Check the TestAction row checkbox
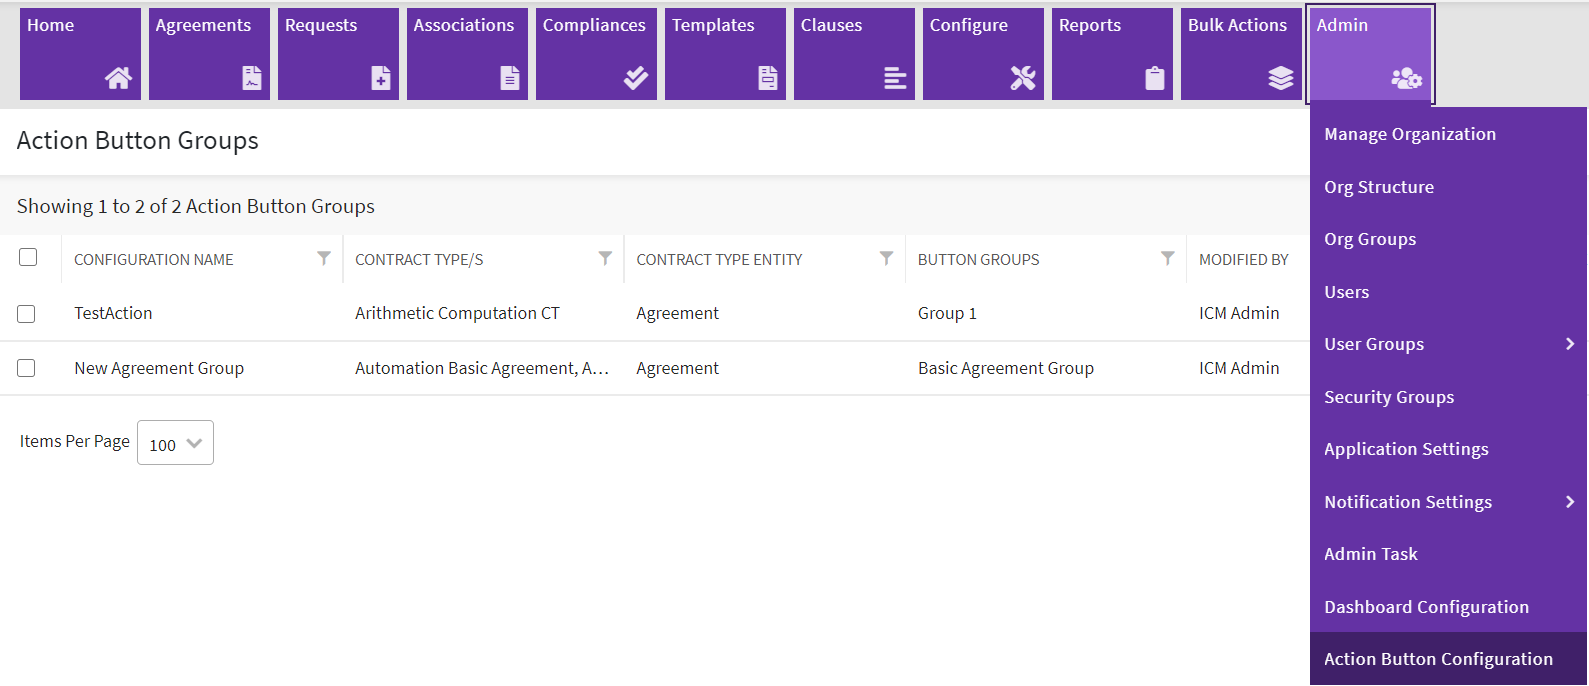Screen dimensions: 1589x686 tap(26, 314)
